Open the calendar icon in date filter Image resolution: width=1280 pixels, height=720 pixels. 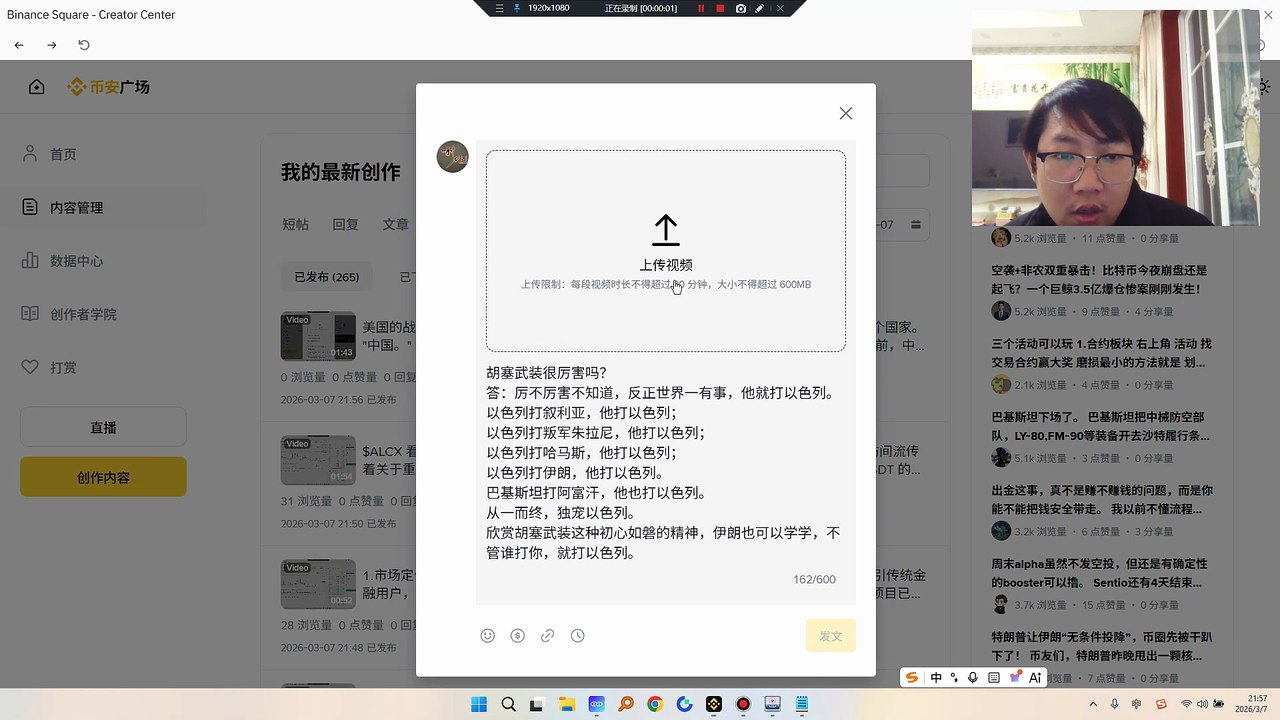(x=916, y=225)
